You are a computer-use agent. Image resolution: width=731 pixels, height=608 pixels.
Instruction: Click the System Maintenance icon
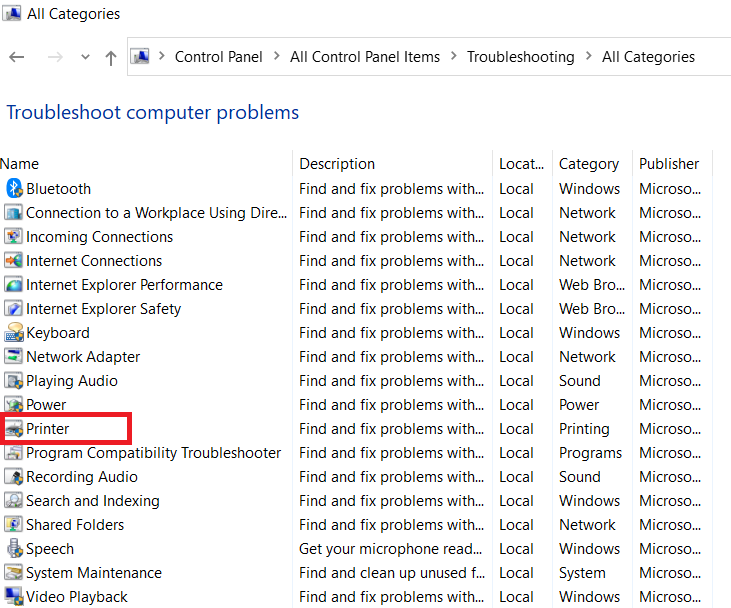click(x=14, y=573)
